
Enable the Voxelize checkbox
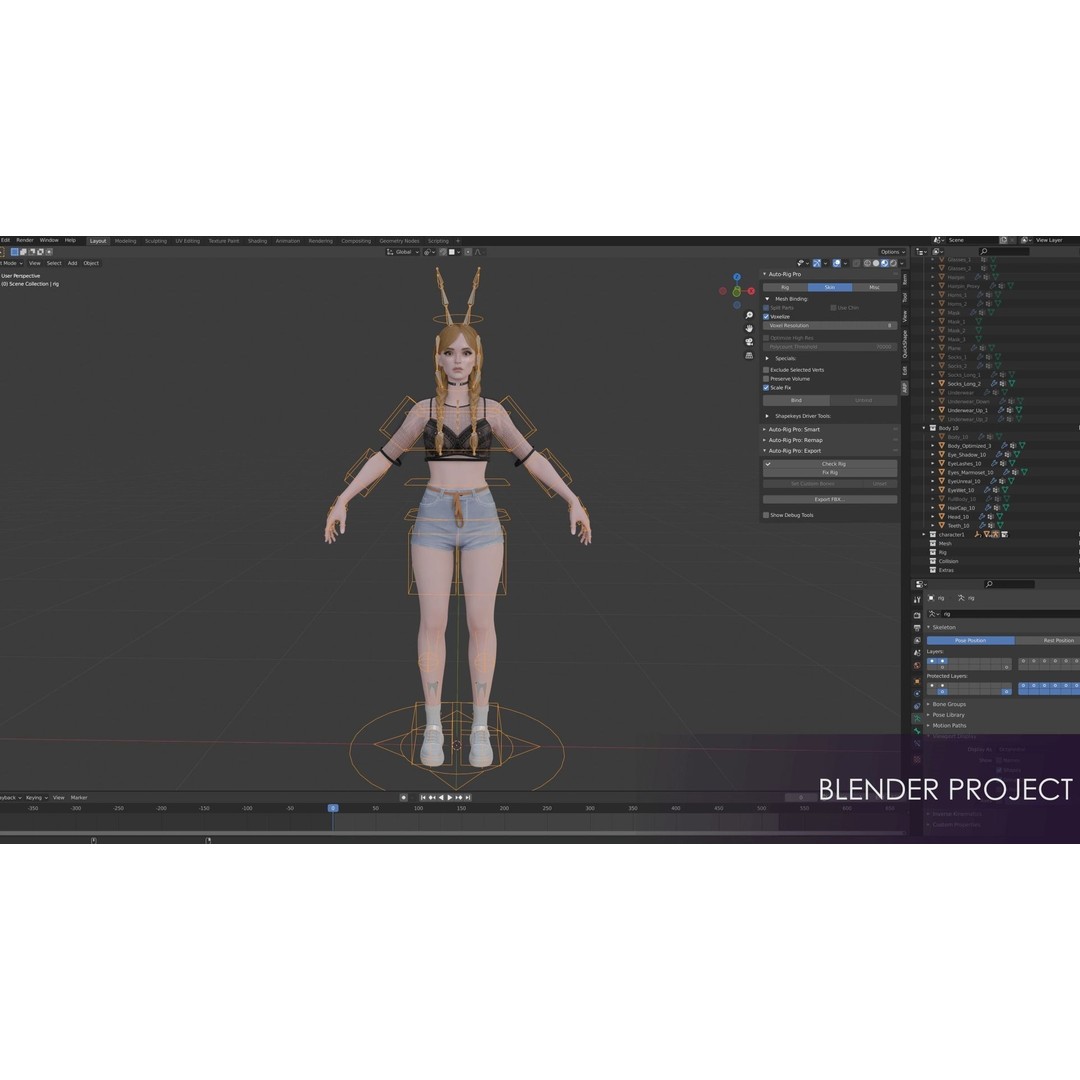point(766,317)
